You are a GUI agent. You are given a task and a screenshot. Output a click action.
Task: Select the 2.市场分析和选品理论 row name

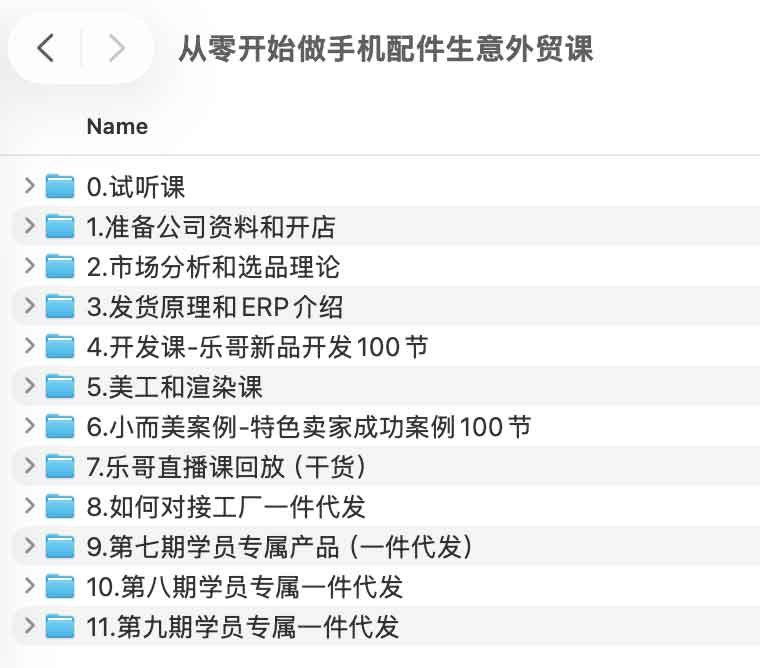pos(213,267)
